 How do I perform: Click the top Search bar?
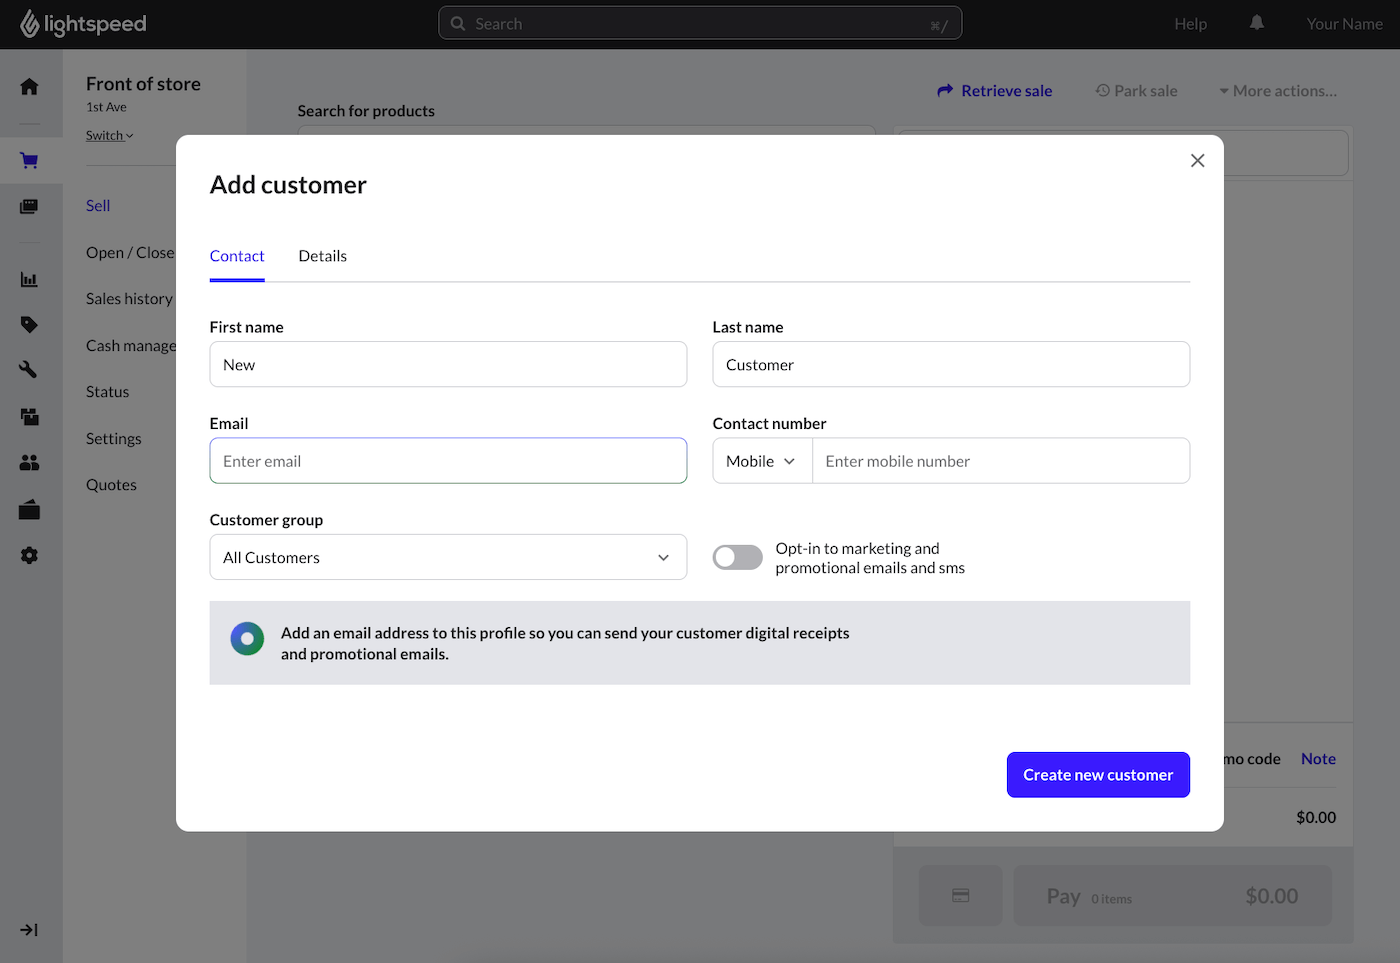(700, 23)
